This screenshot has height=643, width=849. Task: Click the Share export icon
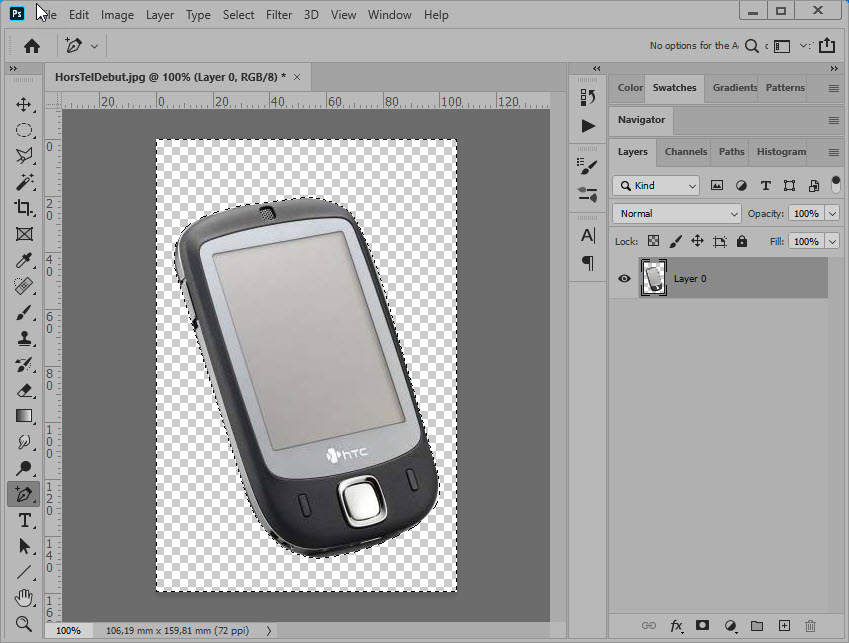(827, 45)
